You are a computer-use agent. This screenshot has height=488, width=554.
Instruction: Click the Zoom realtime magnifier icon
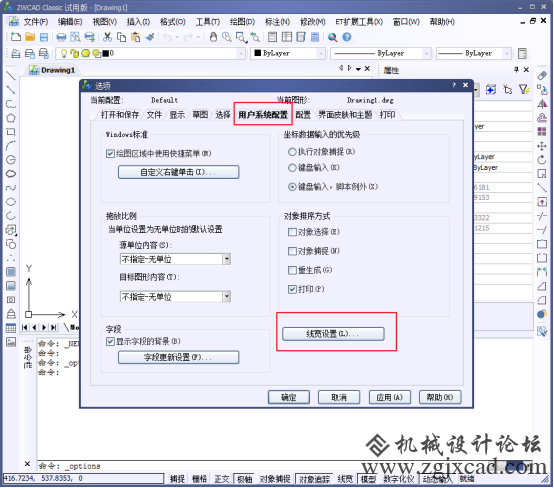pyautogui.click(x=227, y=37)
